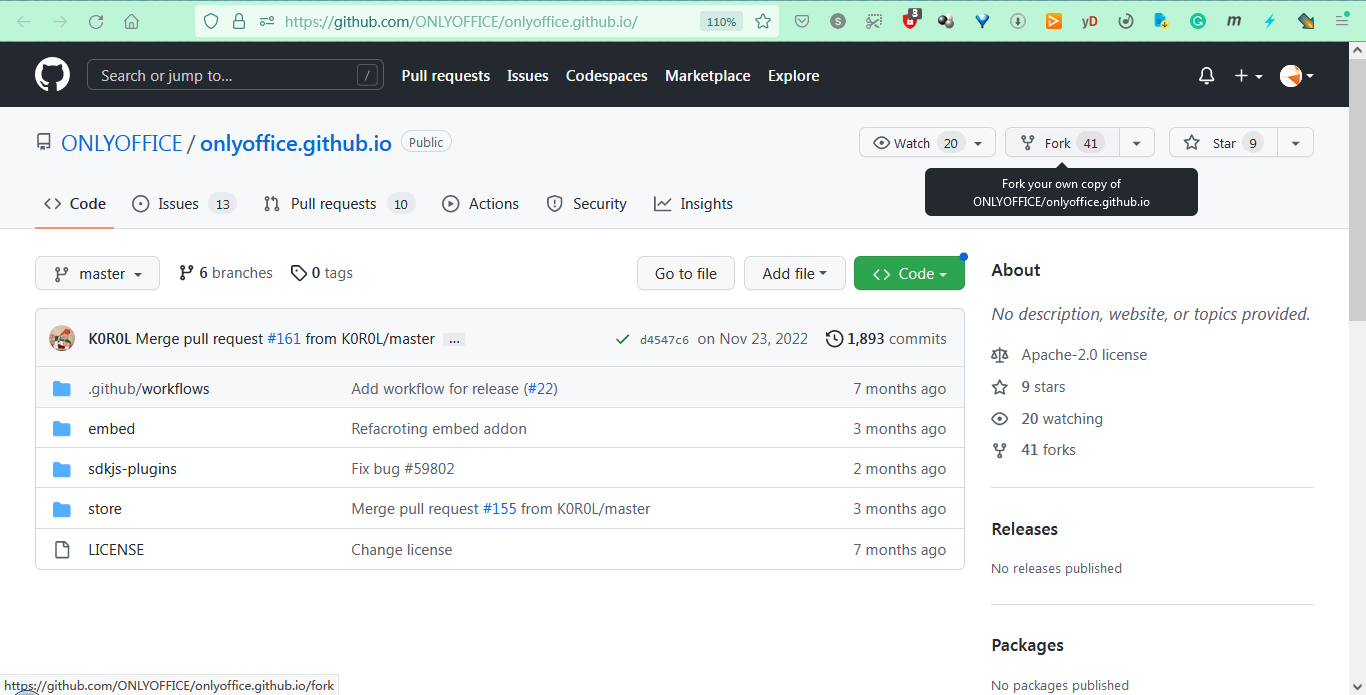This screenshot has height=695, width=1366.
Task: Open the Grammarly extension icon
Action: pyautogui.click(x=1198, y=21)
